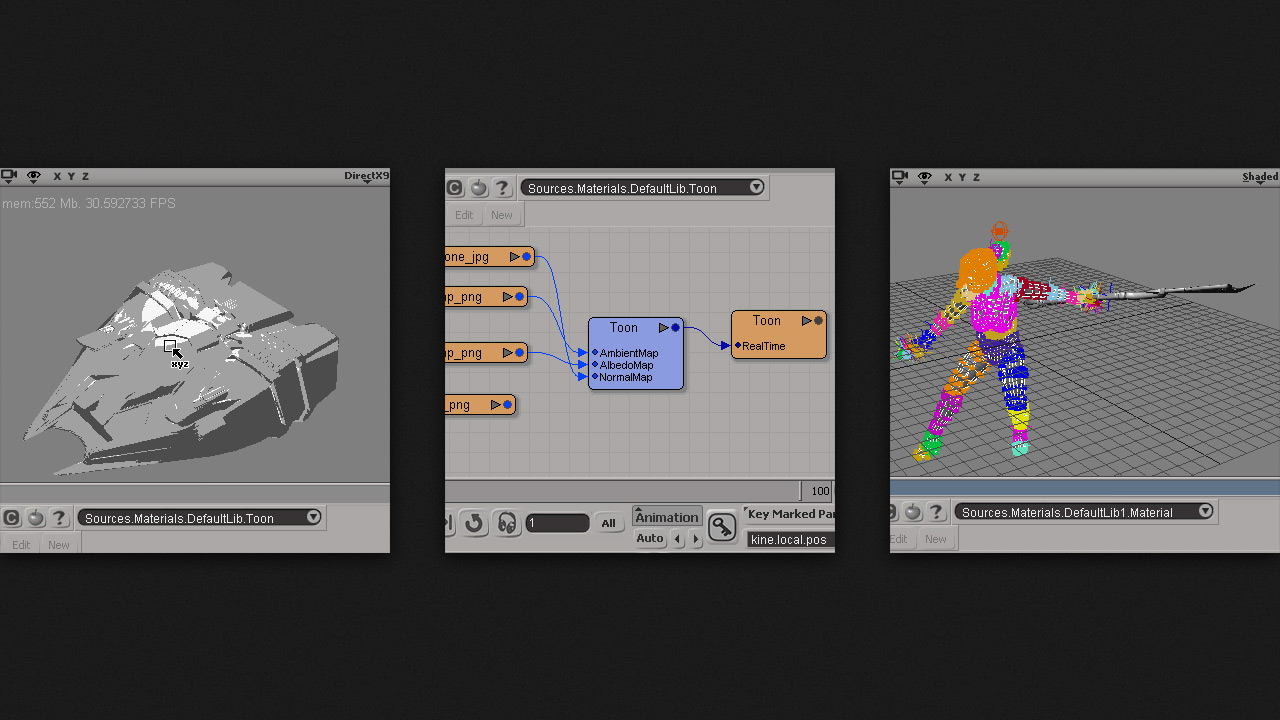This screenshot has height=720, width=1280.
Task: Click the All button in playback bar
Action: (x=608, y=523)
